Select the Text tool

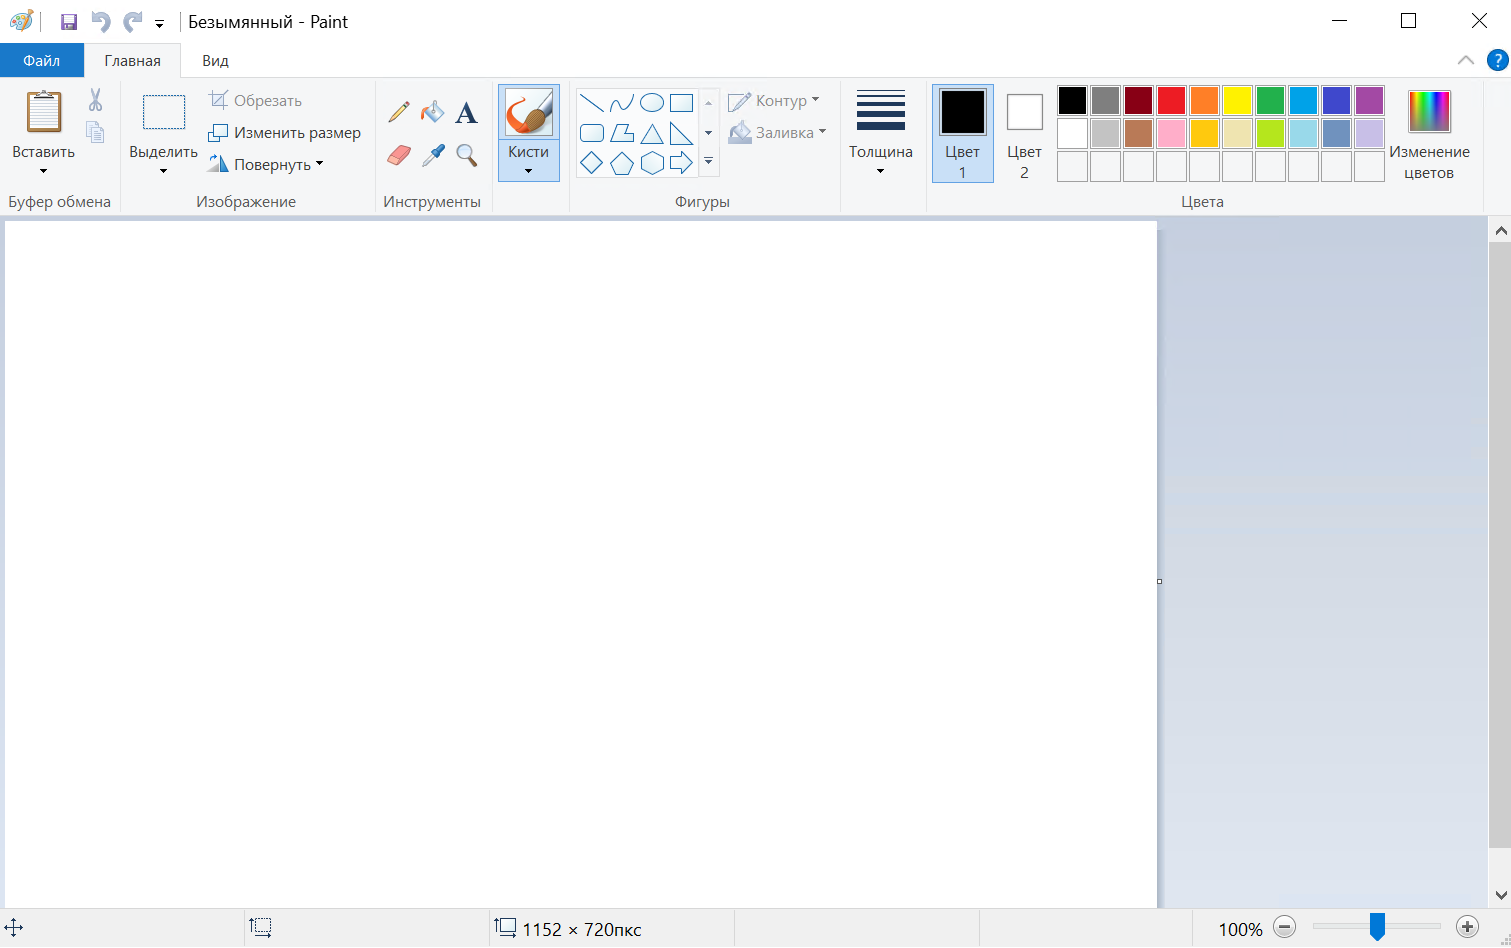(x=466, y=112)
